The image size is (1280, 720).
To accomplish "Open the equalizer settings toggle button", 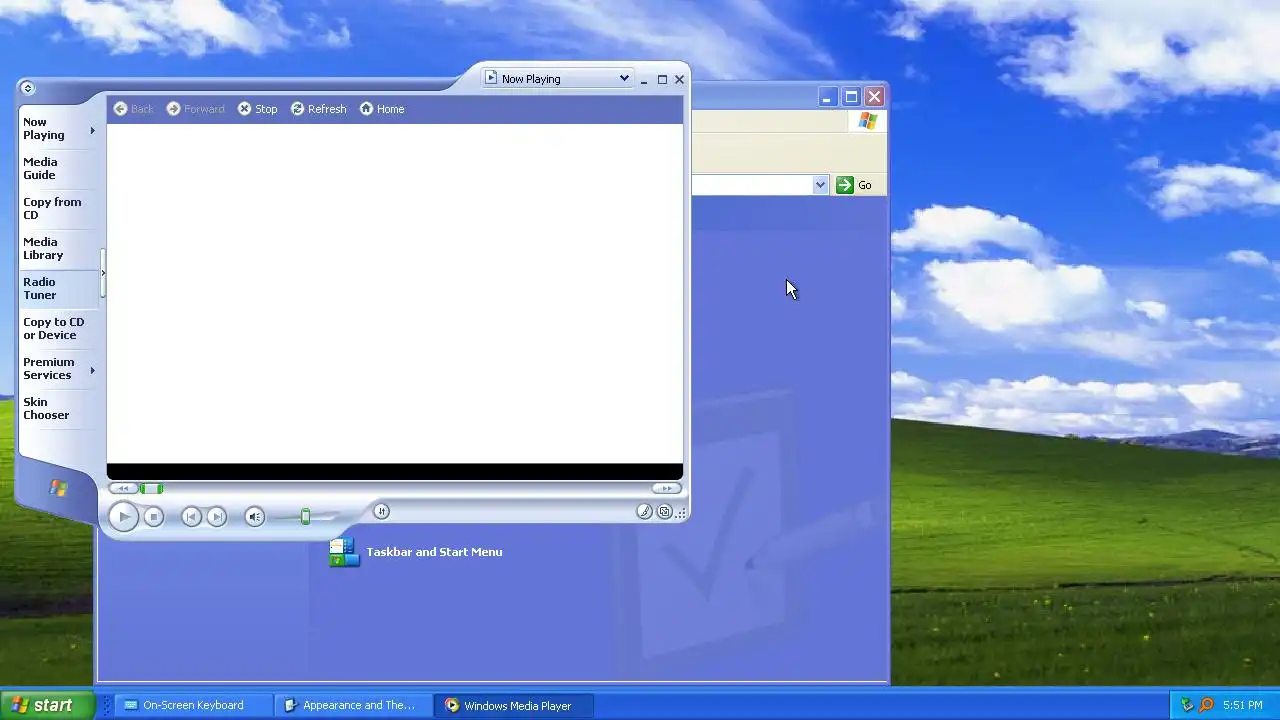I will tap(381, 512).
